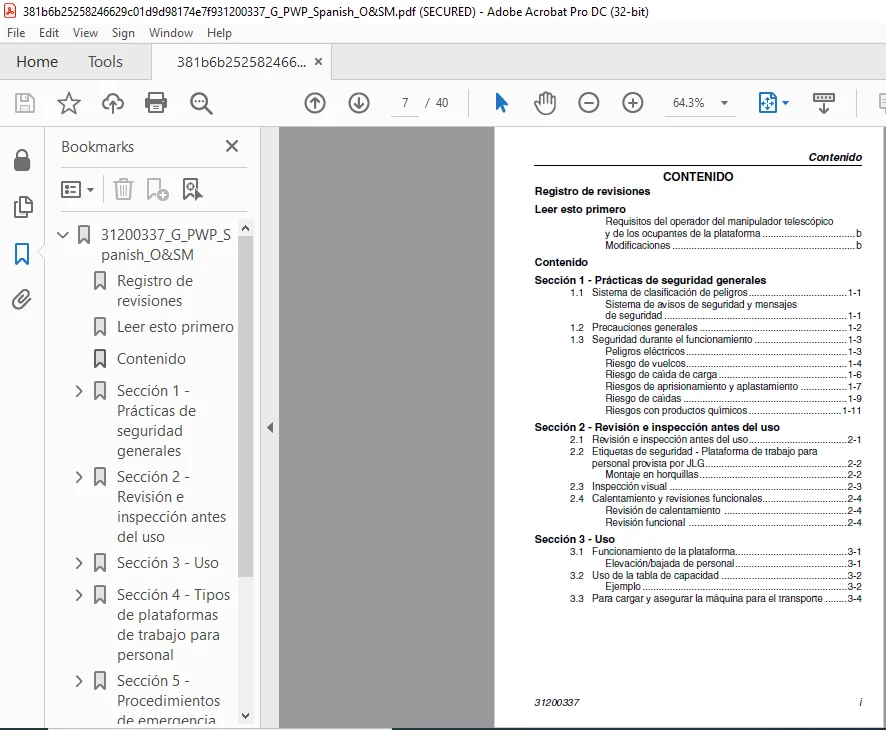Open Page Thumbnails sidebar icon
The height and width of the screenshot is (730, 886).
coord(23,207)
